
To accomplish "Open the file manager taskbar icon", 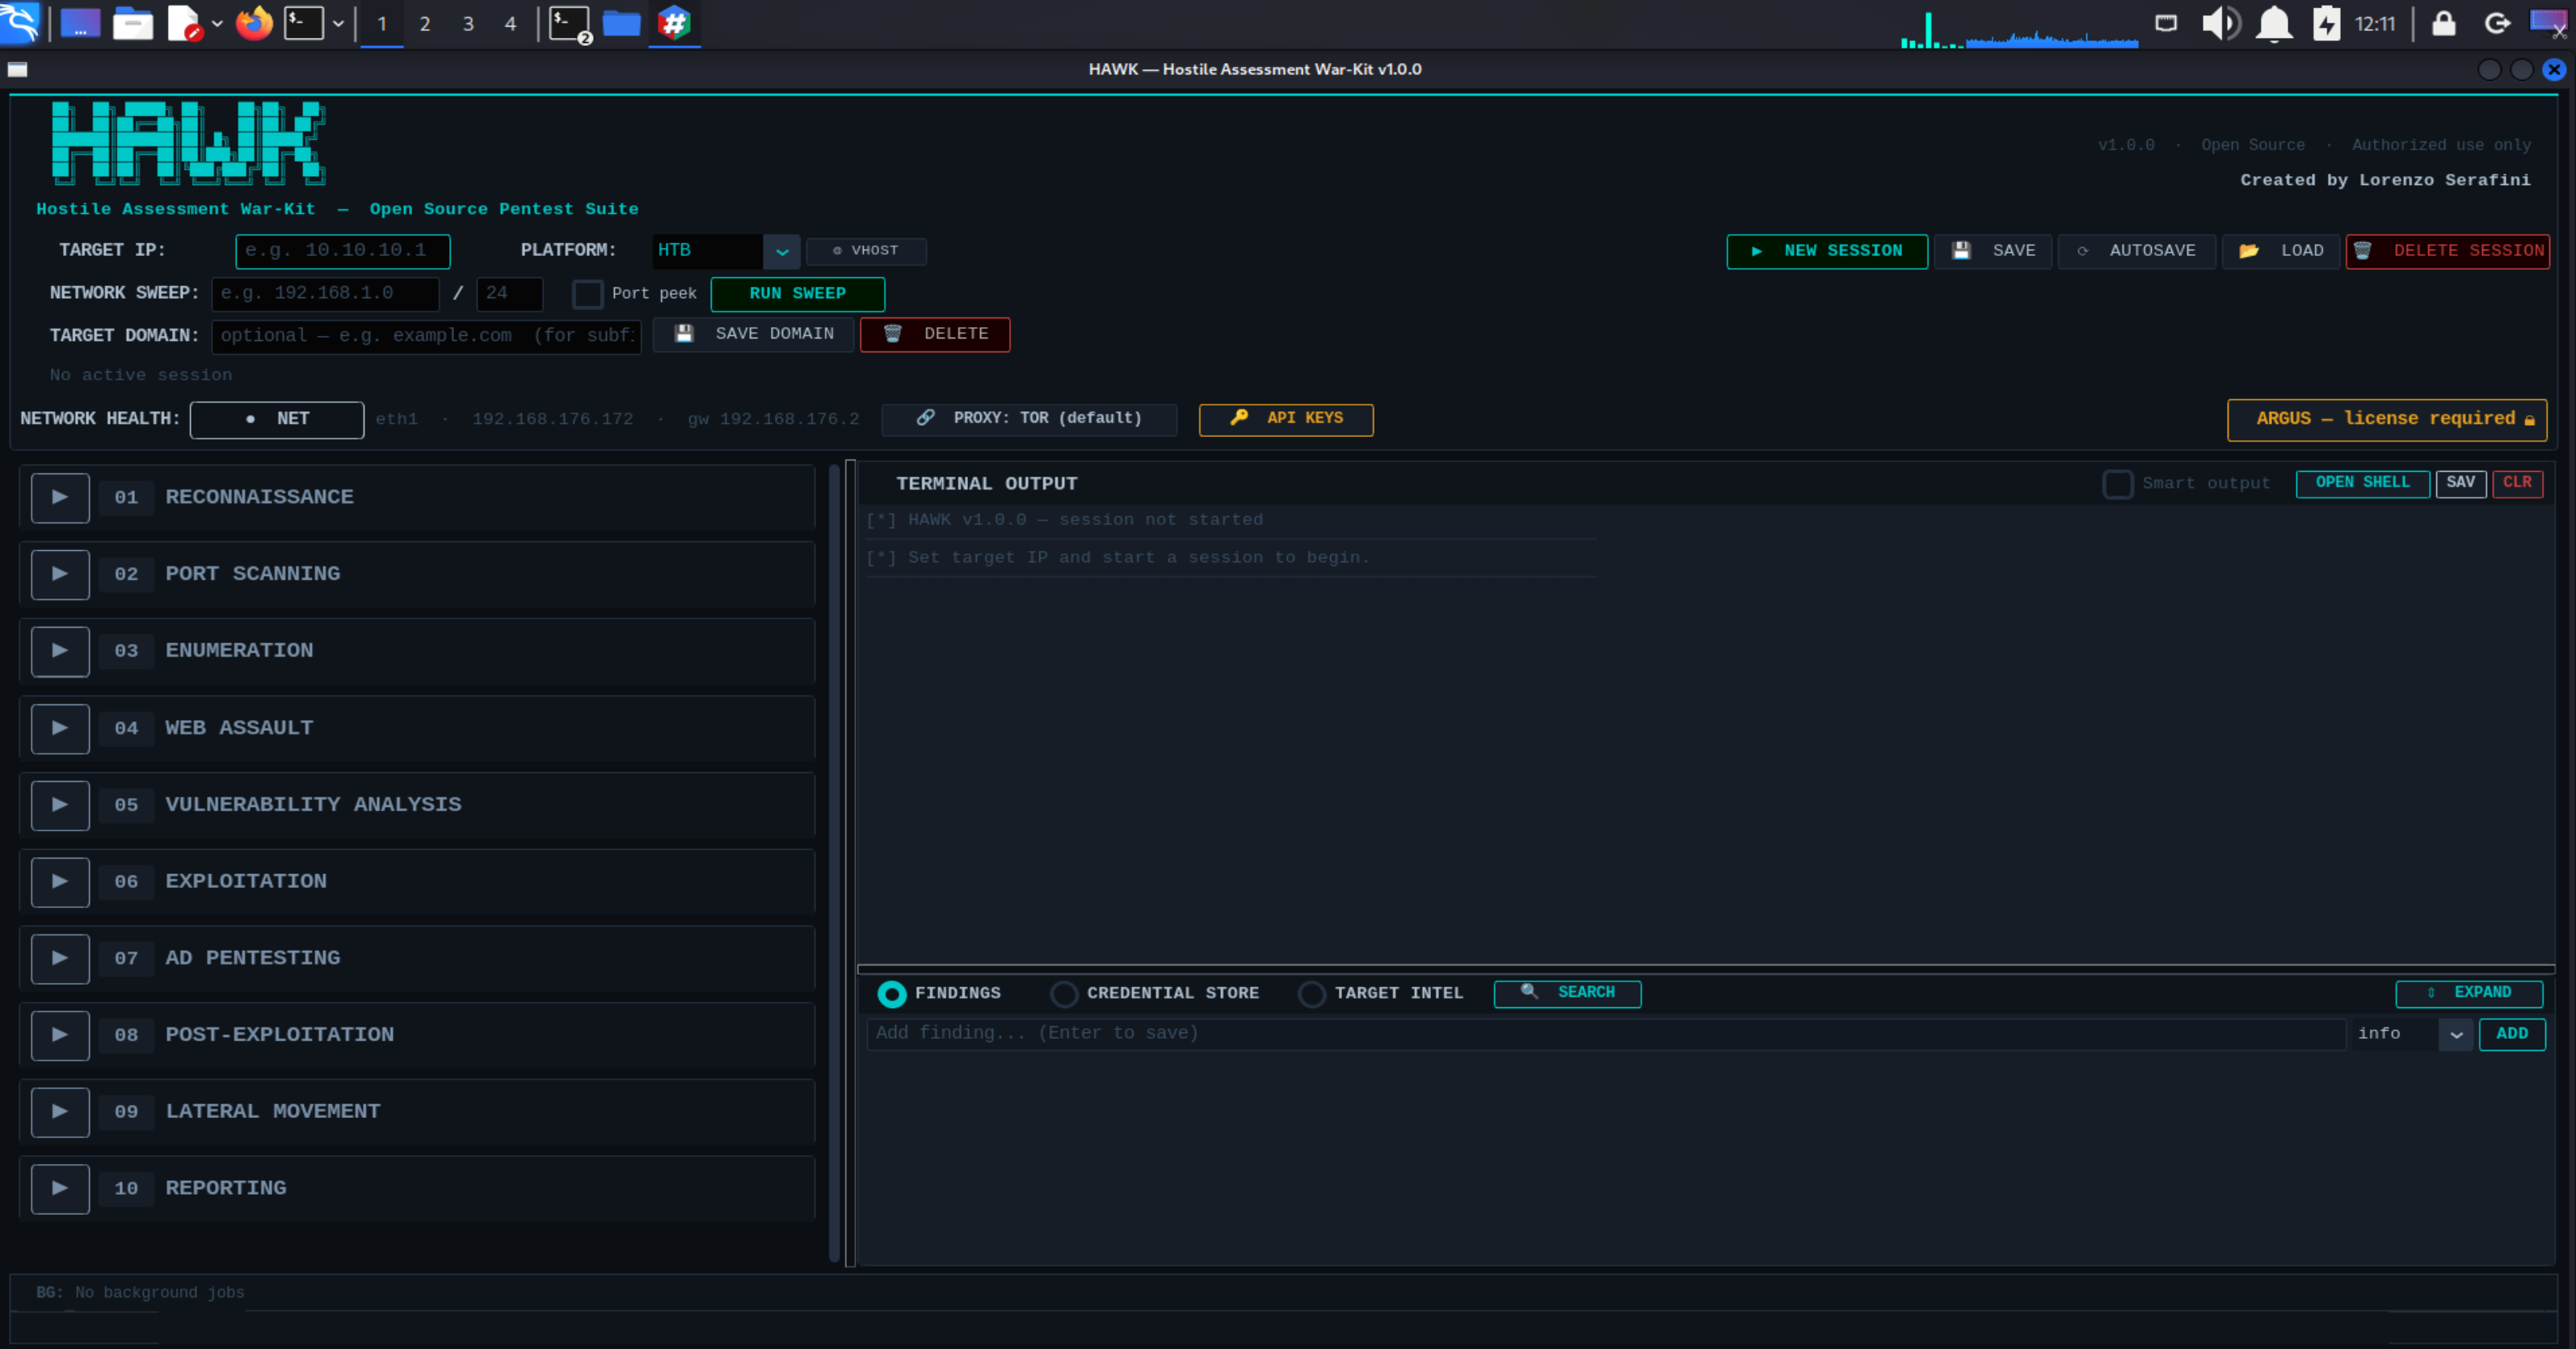I will 132,23.
